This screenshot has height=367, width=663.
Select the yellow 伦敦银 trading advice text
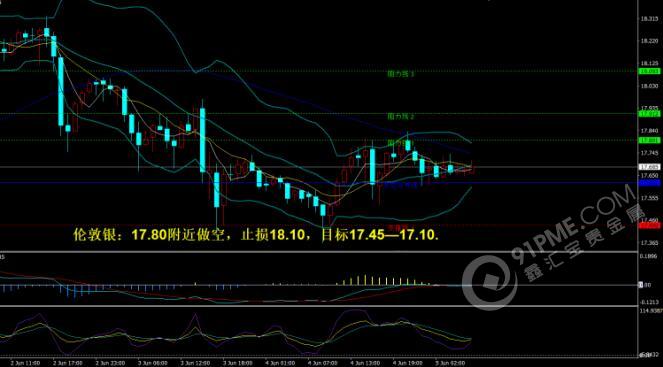click(x=256, y=235)
